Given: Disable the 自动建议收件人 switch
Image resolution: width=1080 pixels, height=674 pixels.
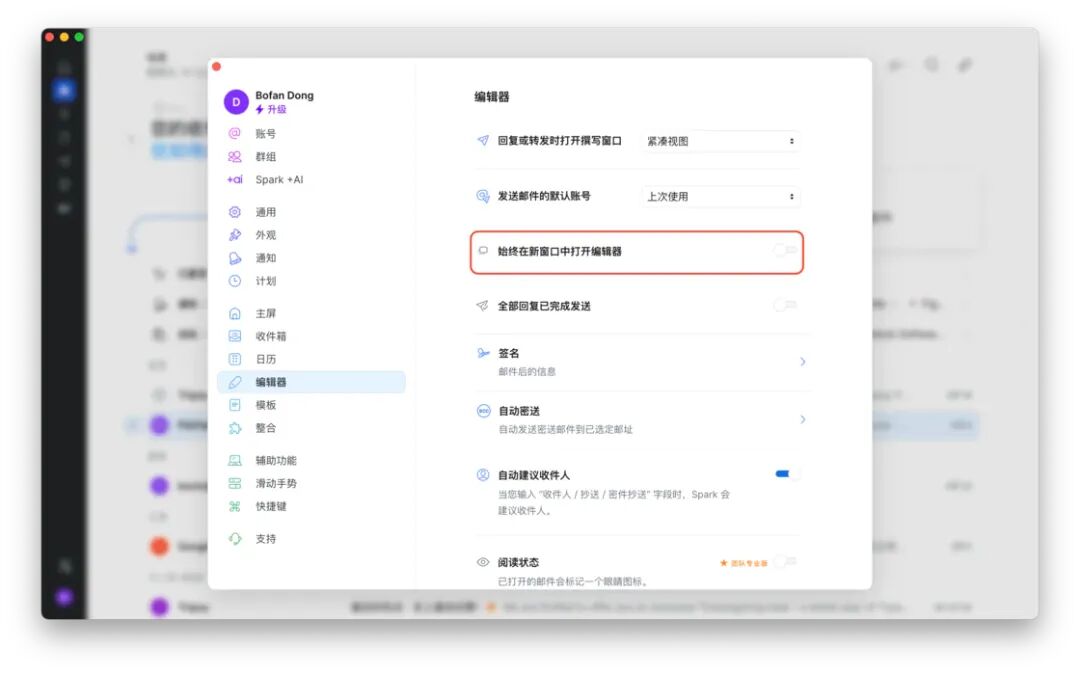Looking at the screenshot, I should (786, 474).
